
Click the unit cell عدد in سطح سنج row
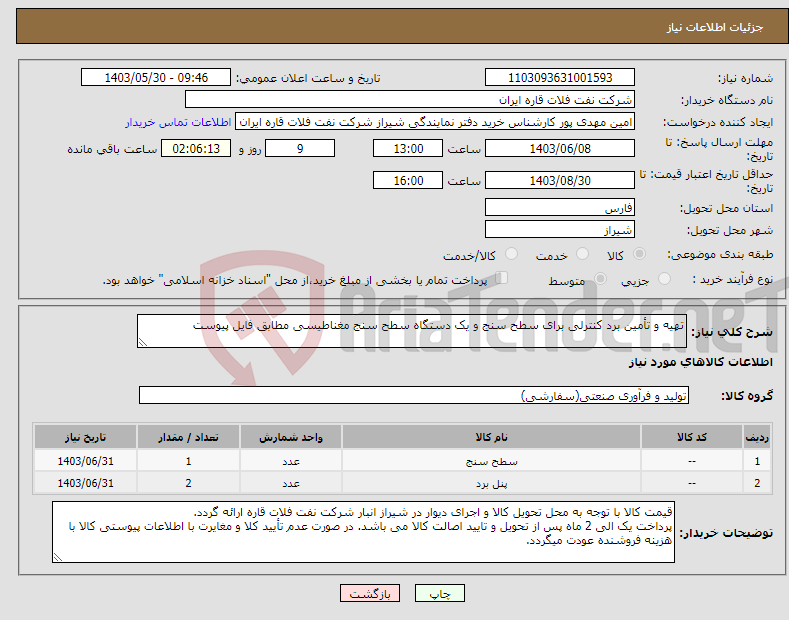click(x=291, y=461)
